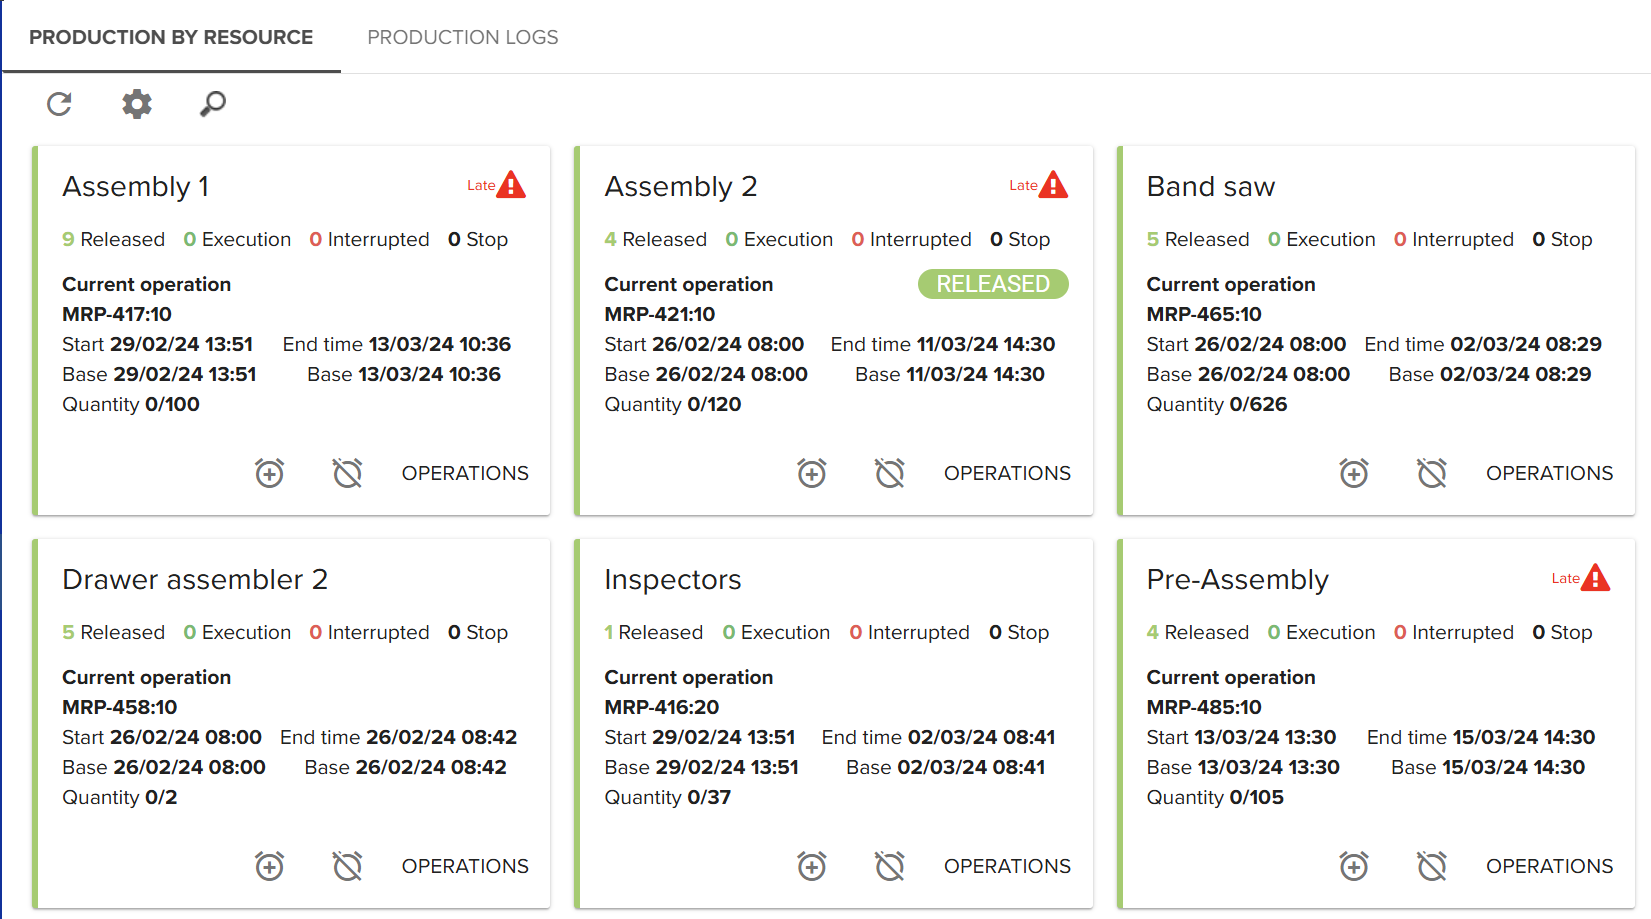Switch to the Production Logs tab

[x=462, y=37]
